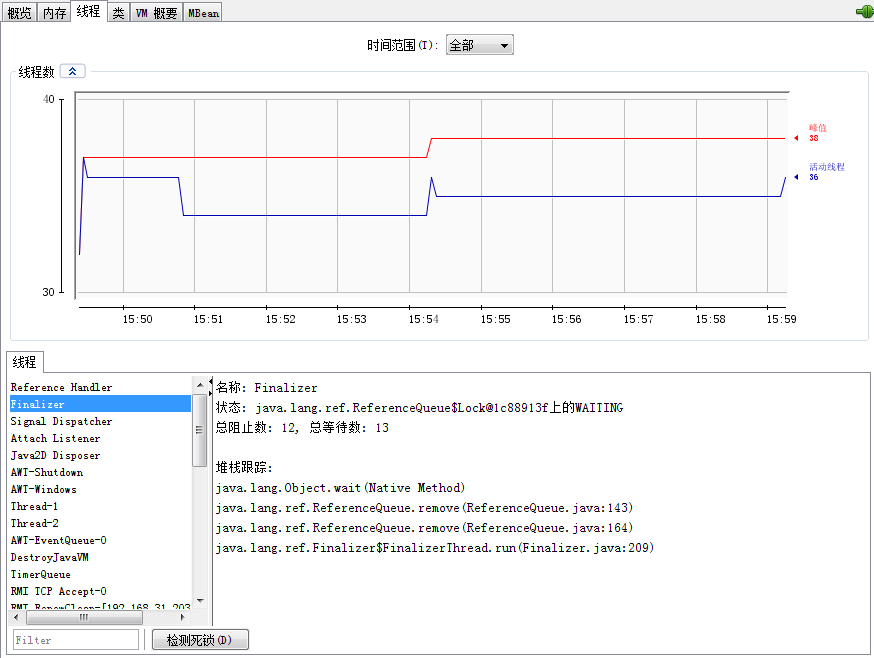Switch to the 概览 tab
The height and width of the screenshot is (658, 874).
click(19, 11)
